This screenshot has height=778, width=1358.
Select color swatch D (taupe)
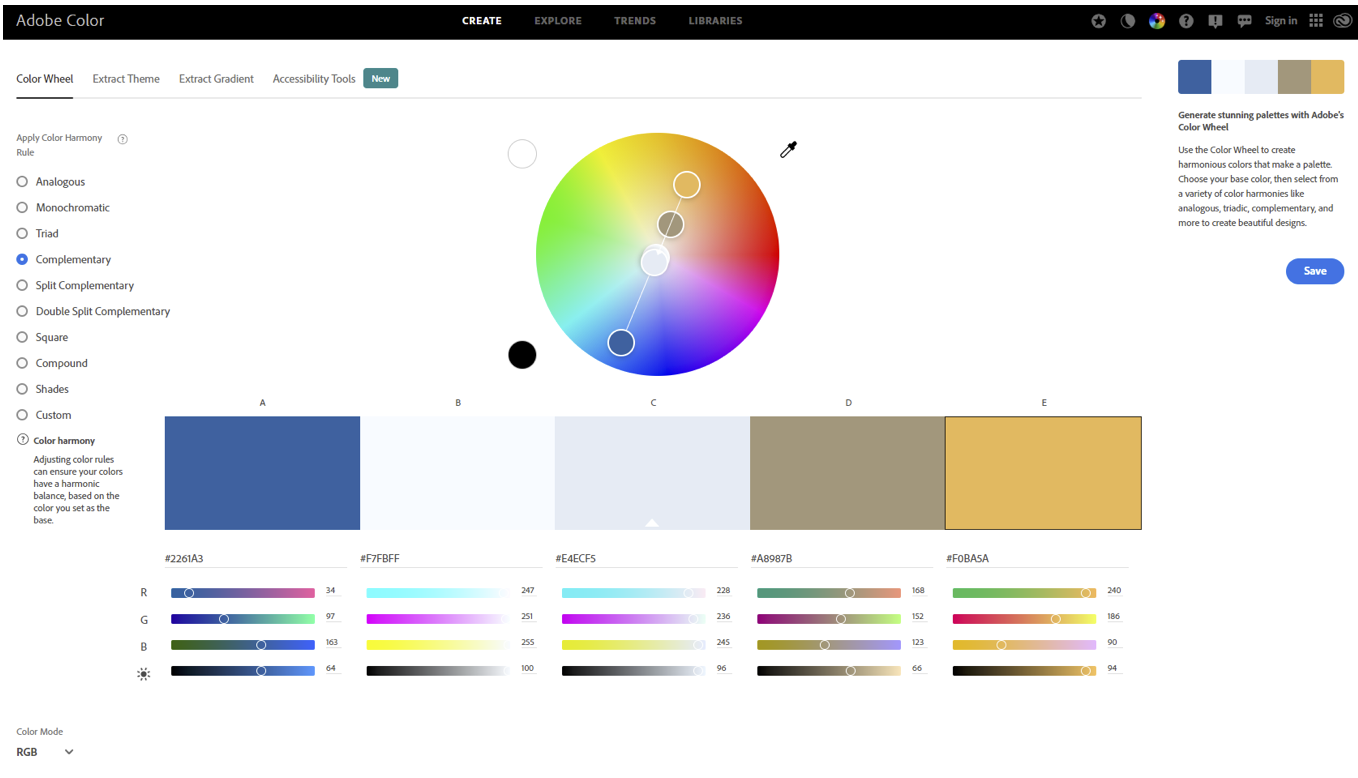coord(847,473)
